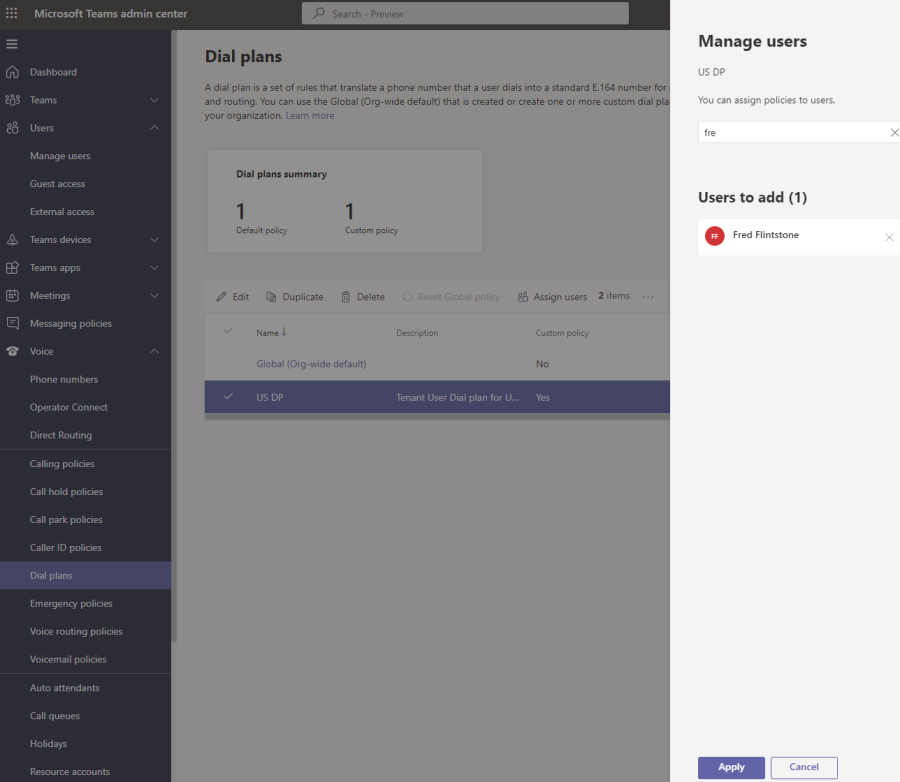Expand the Meetings chevron
900x782 pixels.
pyautogui.click(x=154, y=296)
